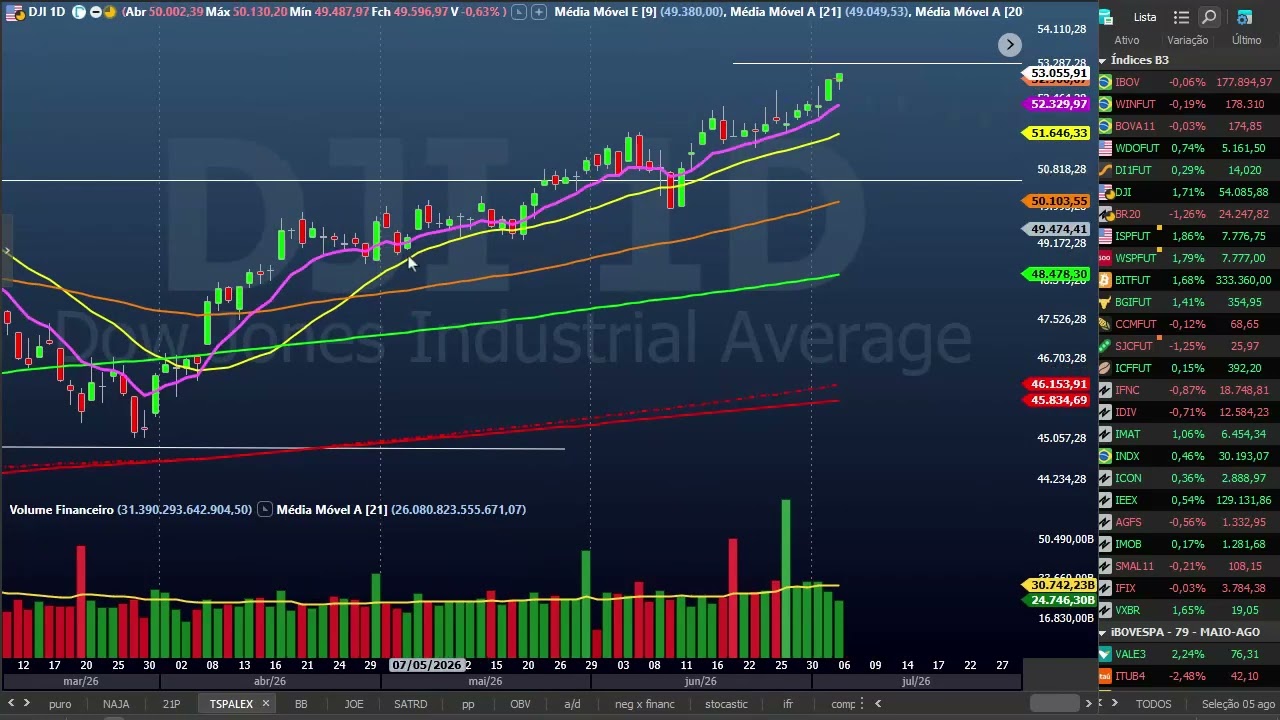Viewport: 1280px width, 720px height.
Task: Click the Brazil flag icon next to IBOV
Action: (1105, 82)
